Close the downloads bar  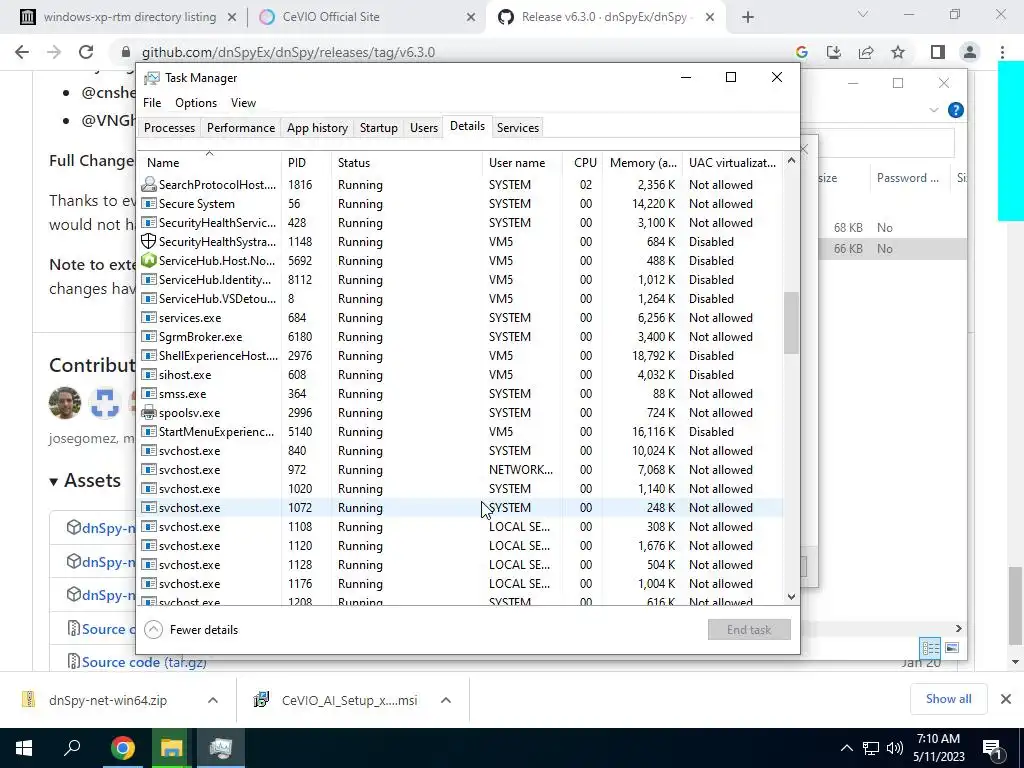point(1006,699)
